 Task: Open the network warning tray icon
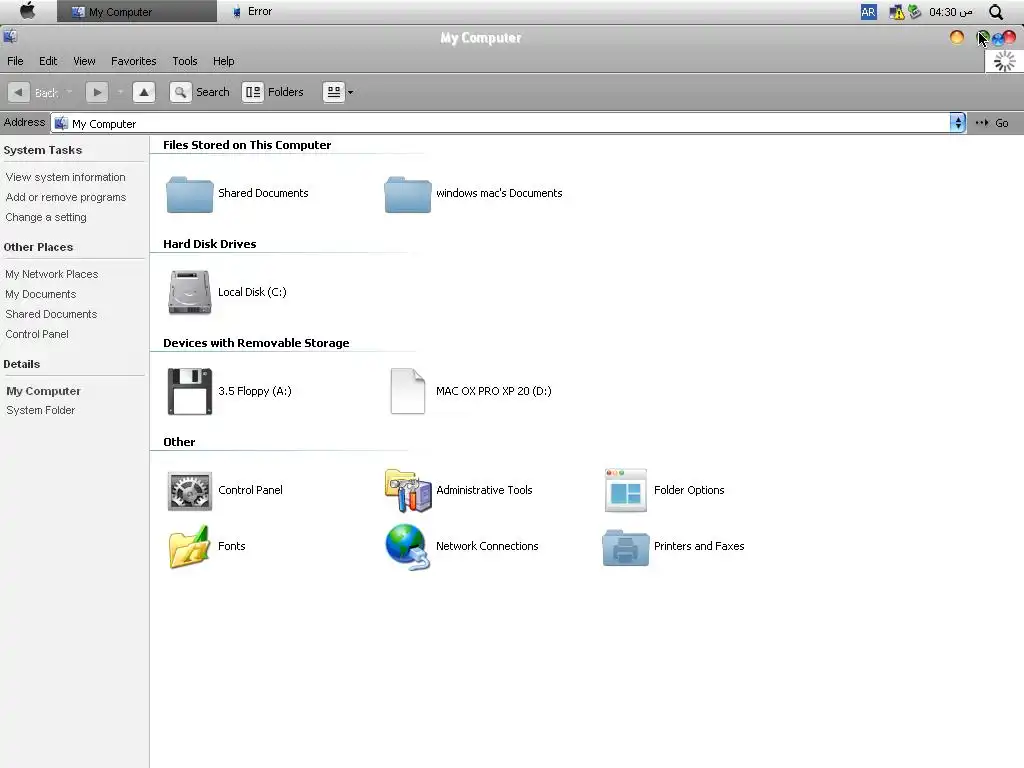coord(897,12)
